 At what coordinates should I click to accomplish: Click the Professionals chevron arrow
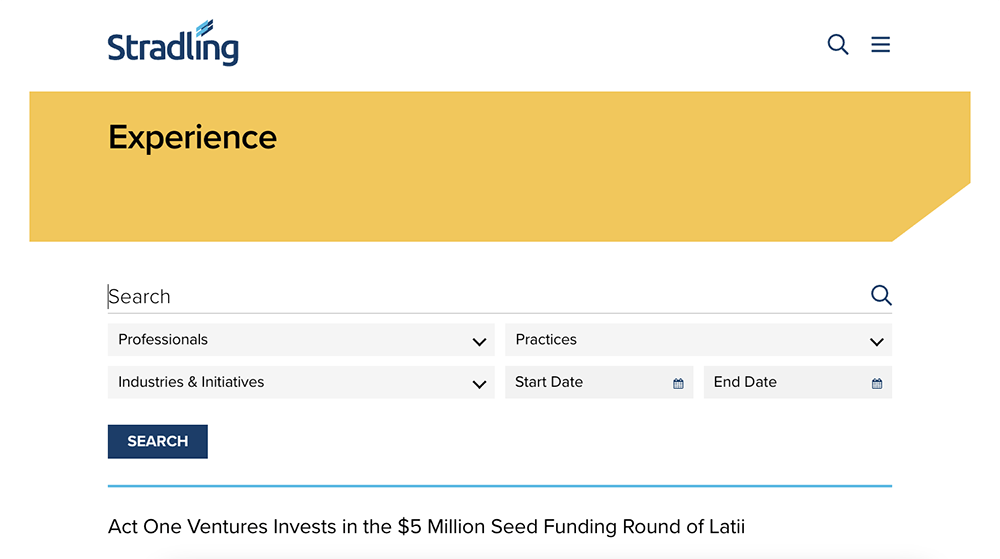(479, 342)
